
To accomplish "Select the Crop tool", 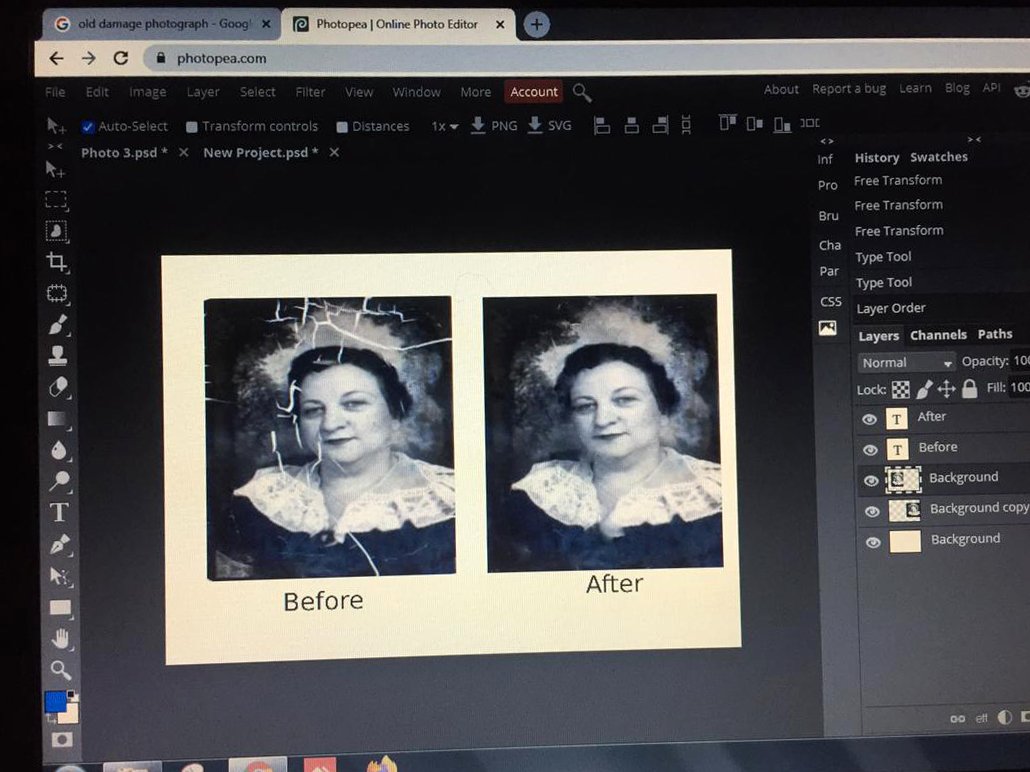I will pos(57,262).
